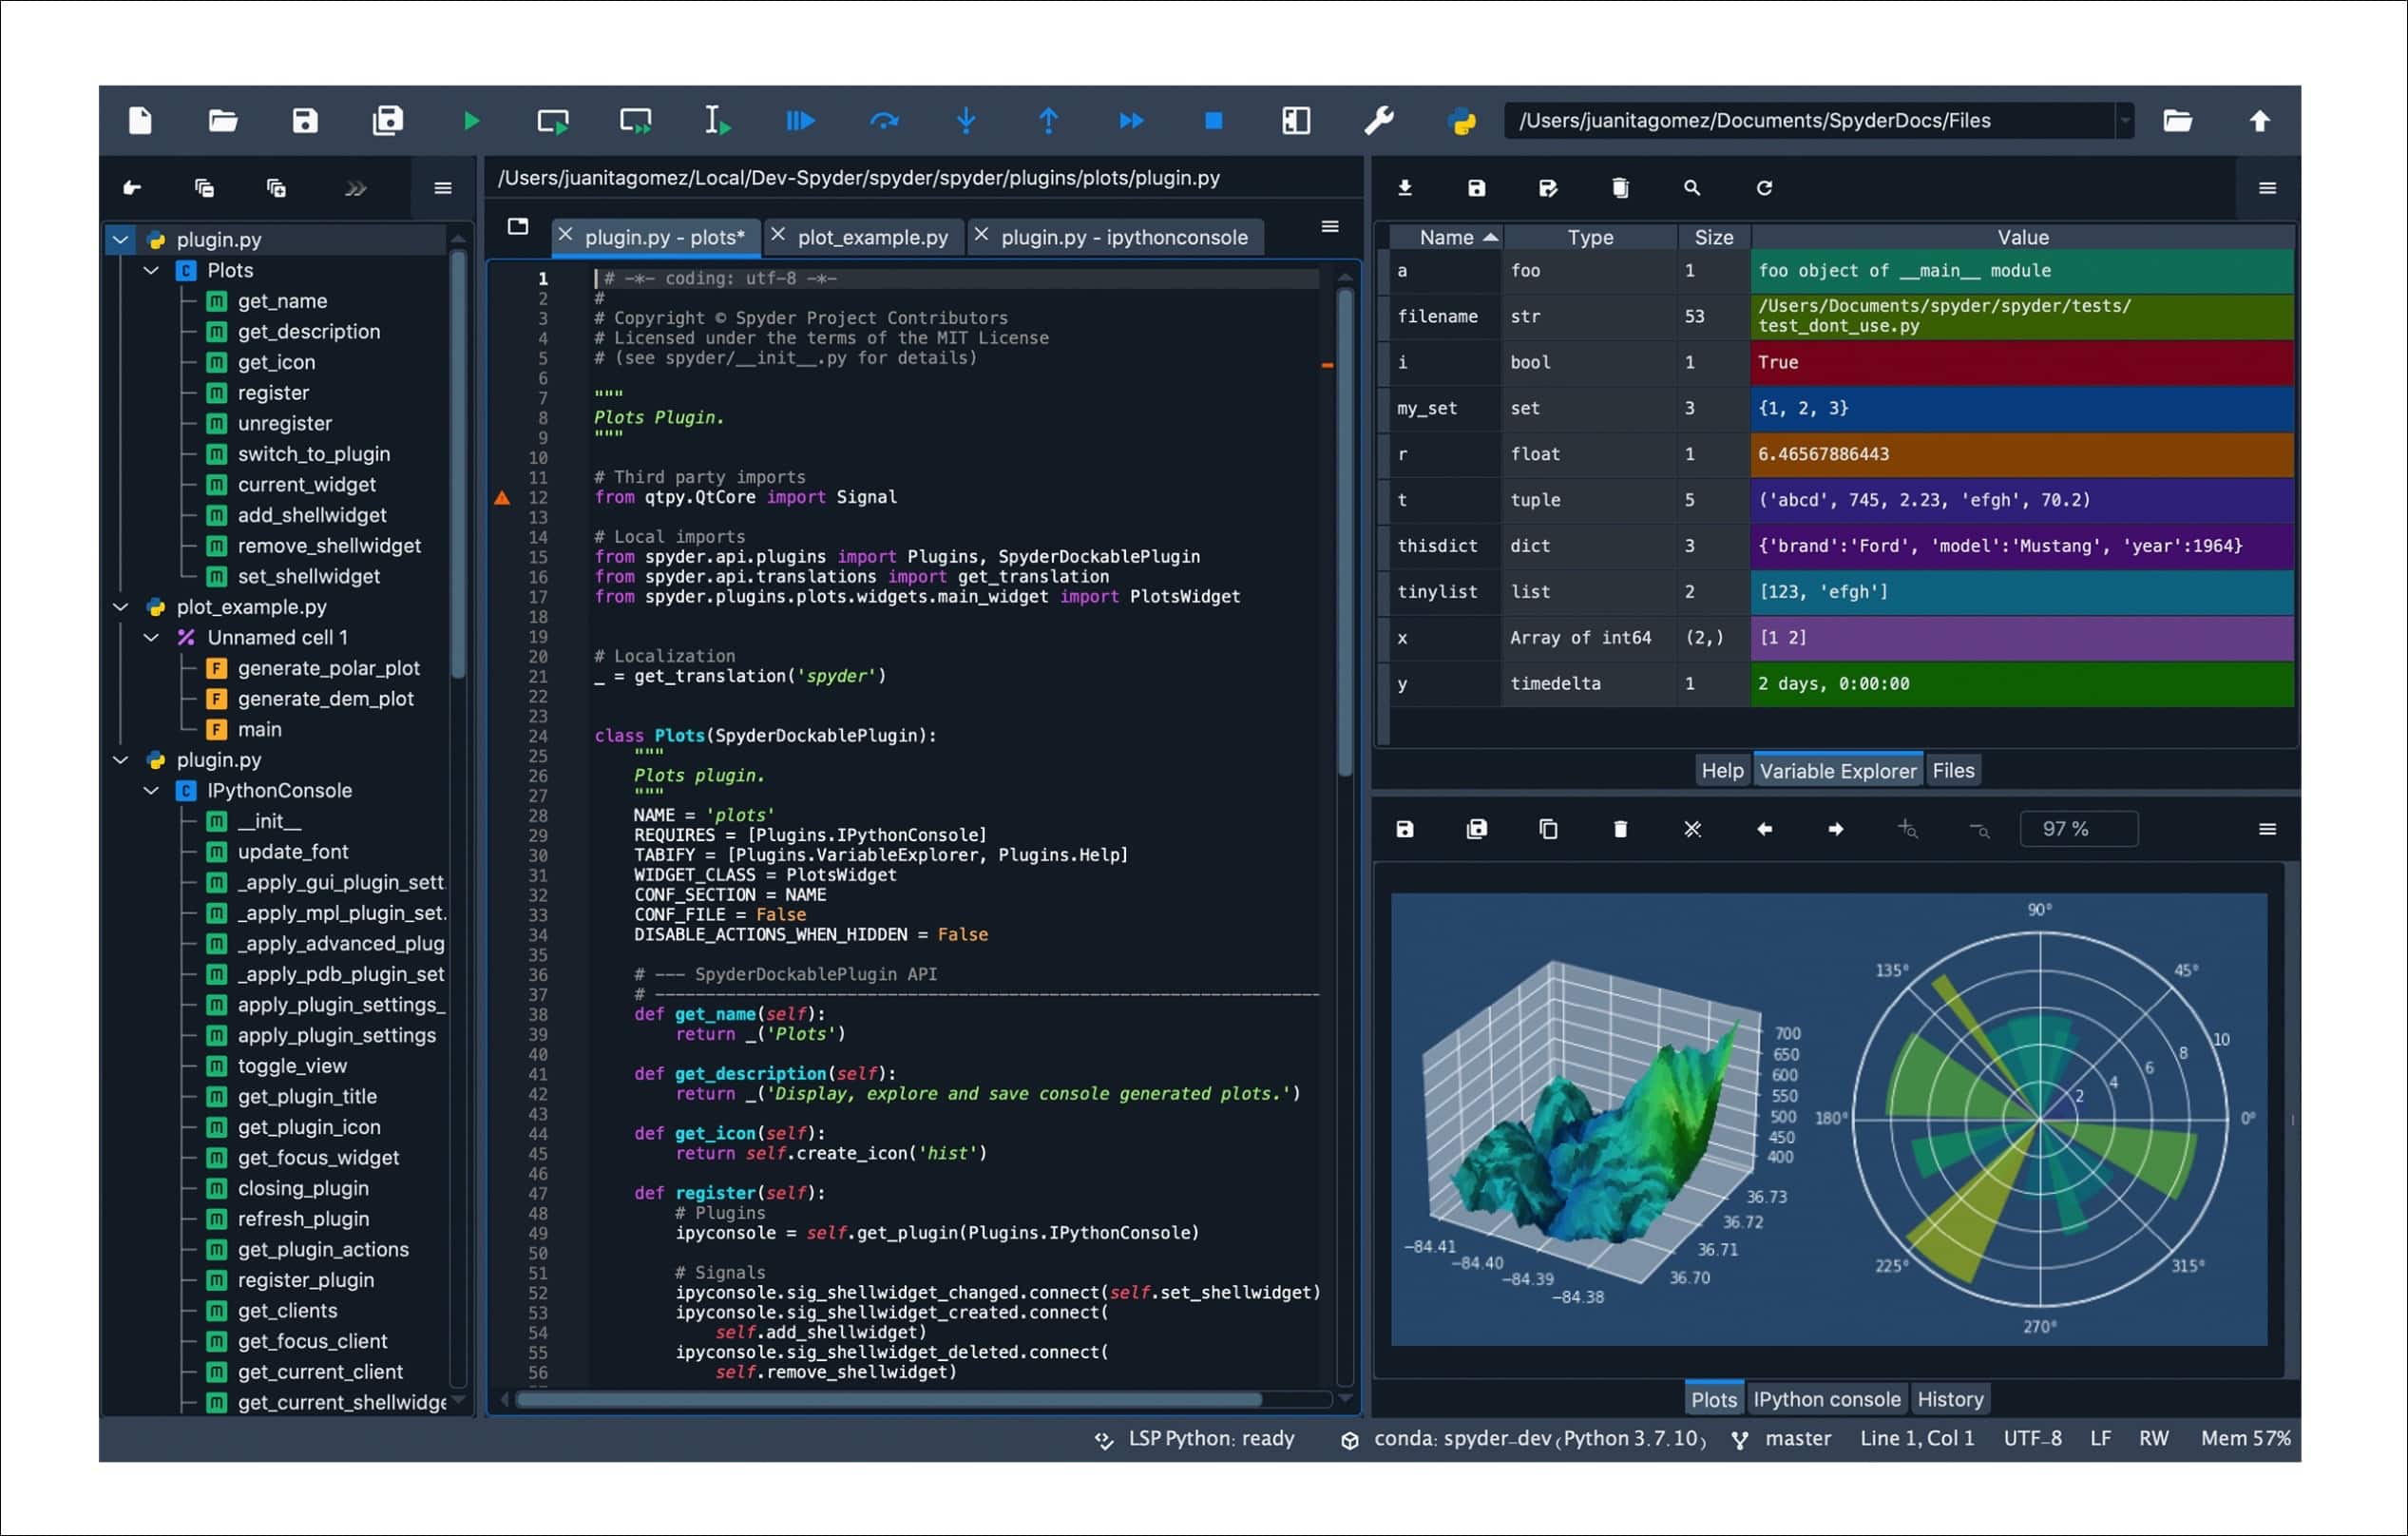Save all open files

coord(388,120)
